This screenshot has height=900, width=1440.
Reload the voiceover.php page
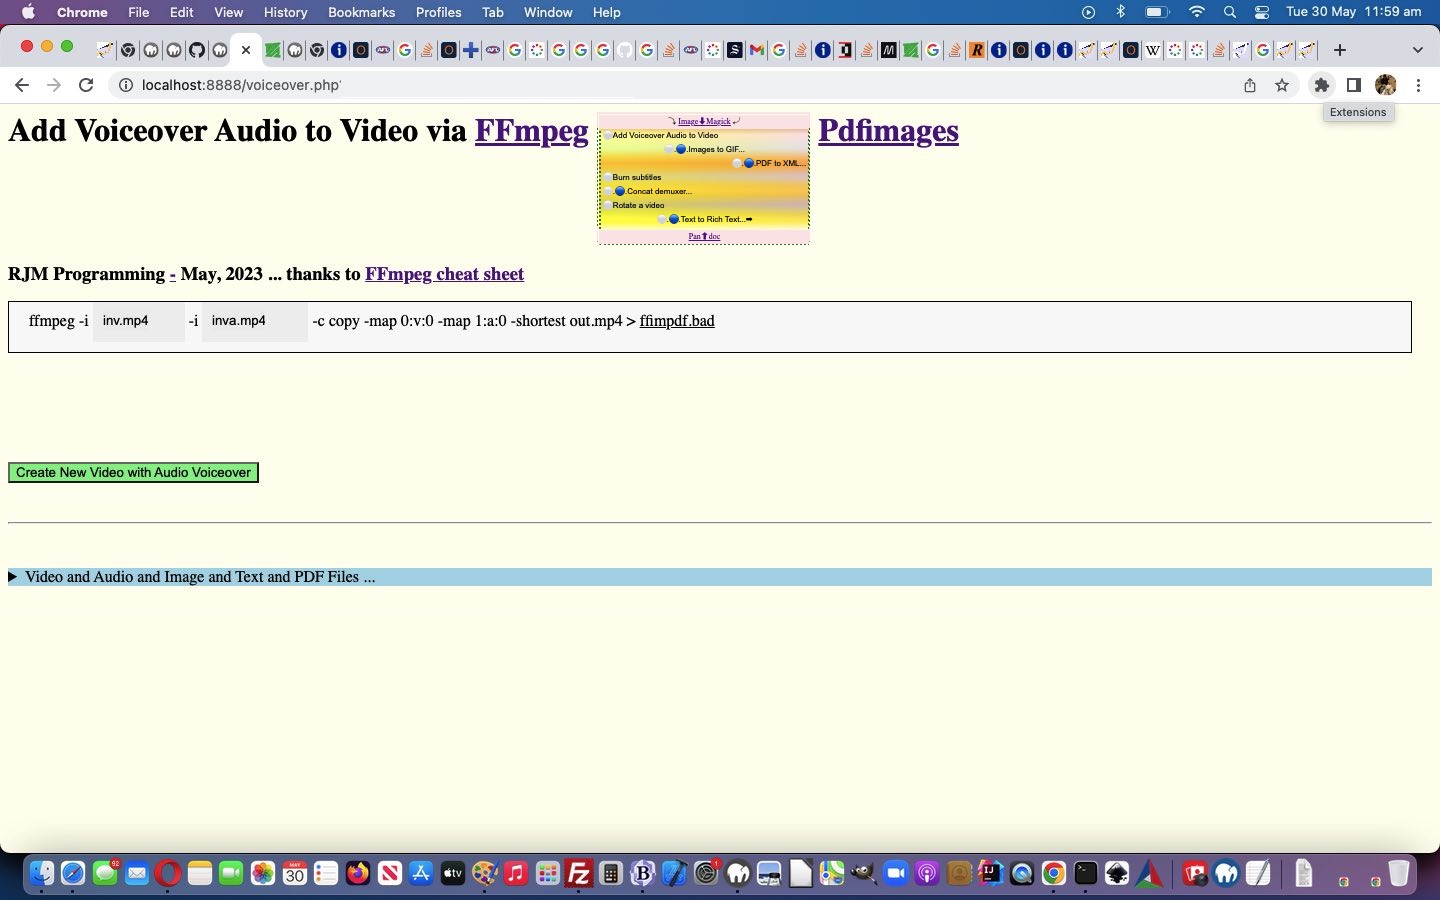coord(86,85)
